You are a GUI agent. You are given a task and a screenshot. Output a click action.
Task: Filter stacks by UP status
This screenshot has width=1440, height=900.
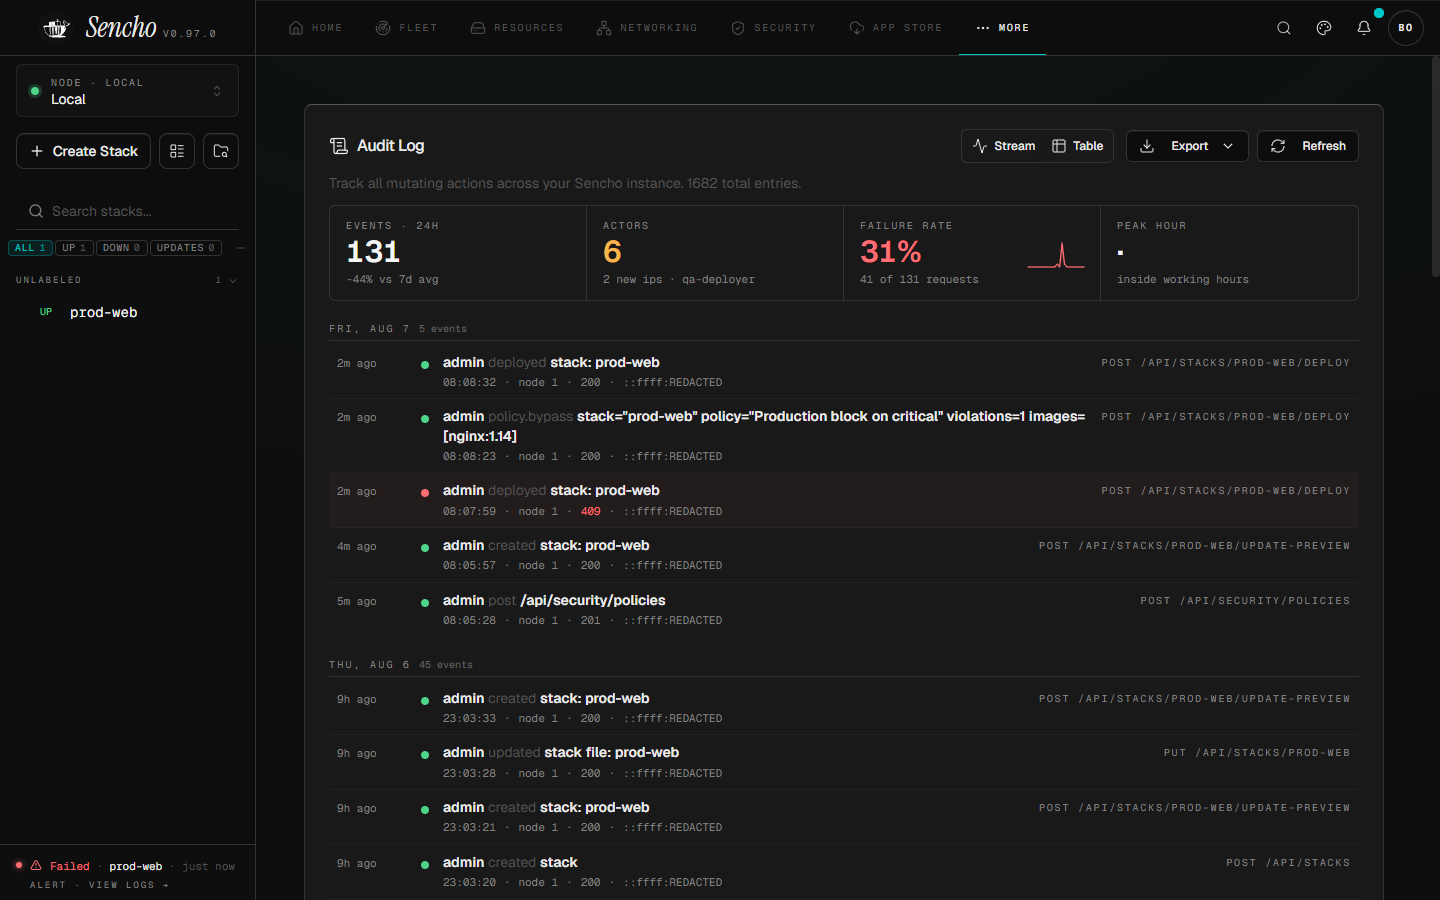pos(74,248)
